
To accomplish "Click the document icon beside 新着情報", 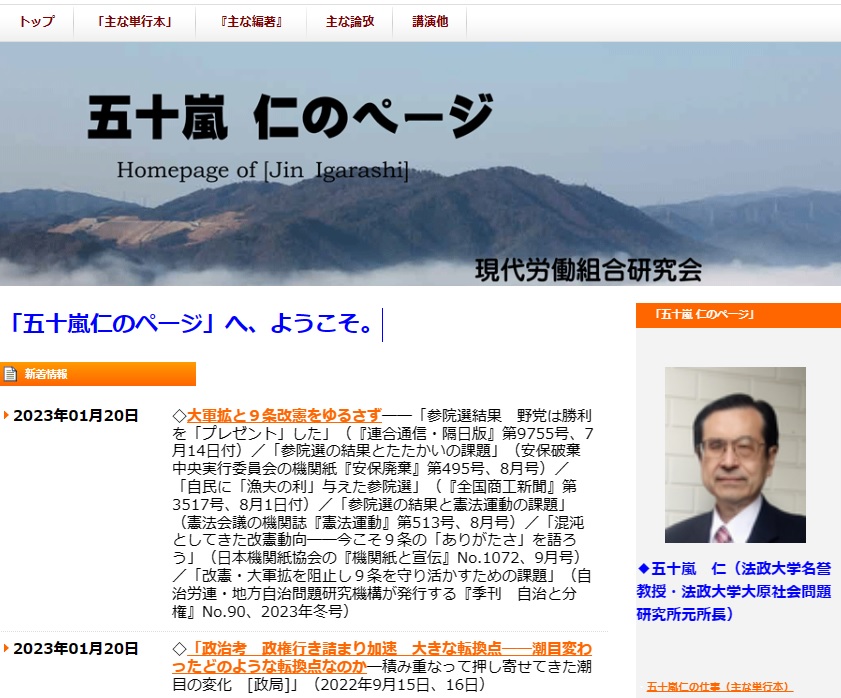I will [10, 374].
